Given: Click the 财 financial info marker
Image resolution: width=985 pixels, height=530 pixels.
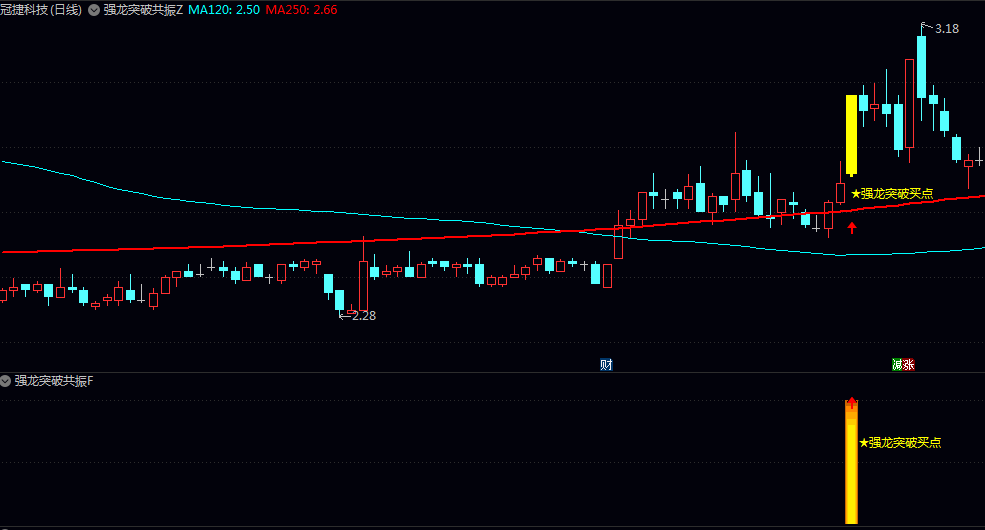Looking at the screenshot, I should tap(606, 364).
